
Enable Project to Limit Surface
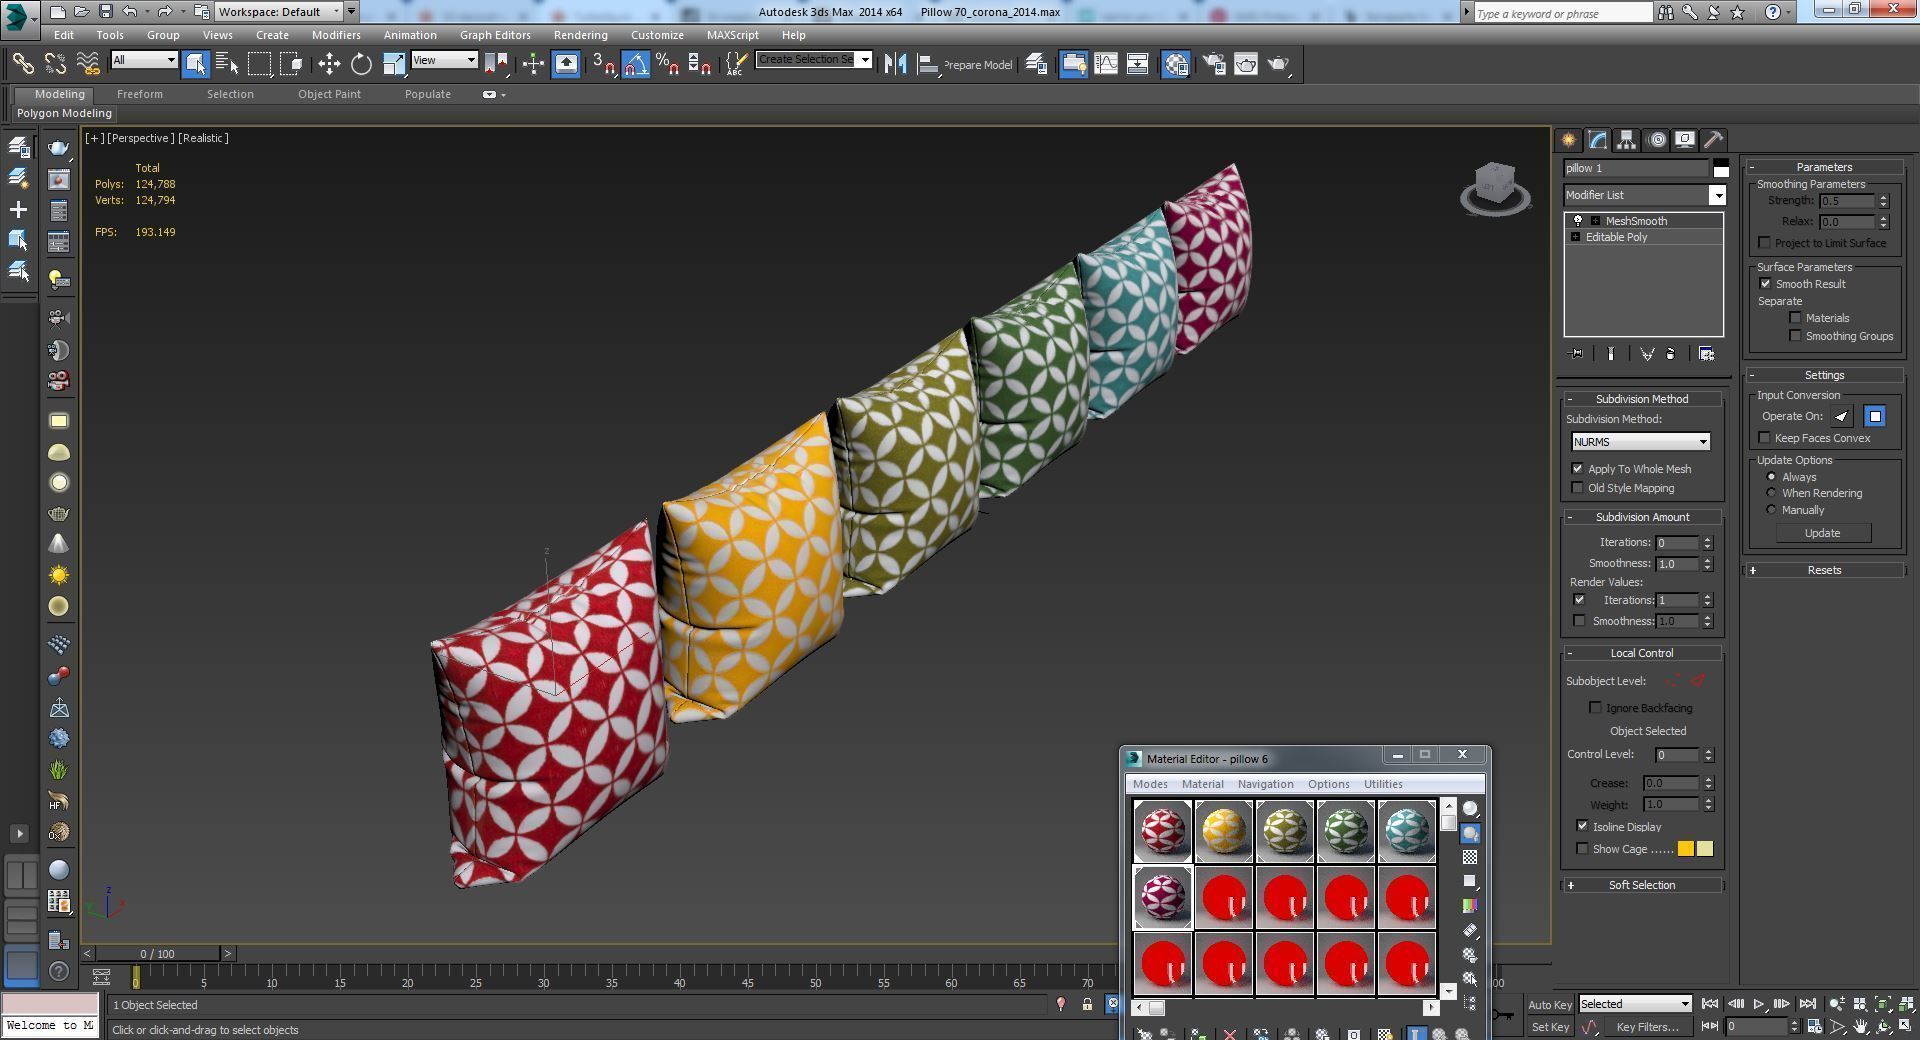pos(1764,243)
